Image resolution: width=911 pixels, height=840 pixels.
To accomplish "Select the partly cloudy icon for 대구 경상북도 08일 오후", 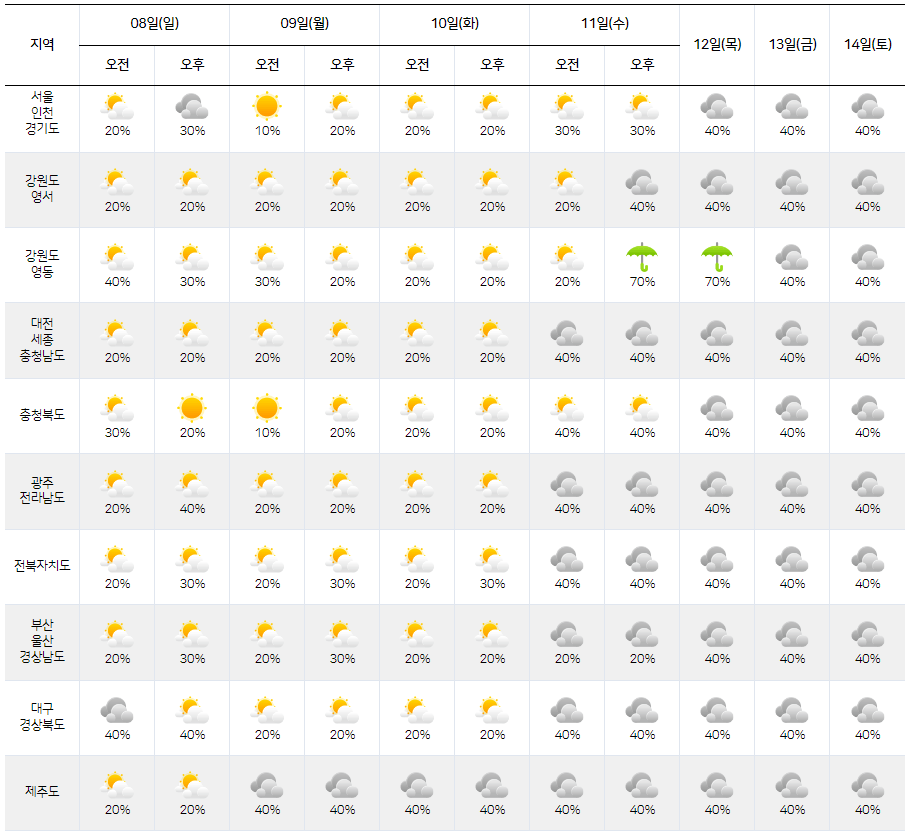I will coord(192,710).
